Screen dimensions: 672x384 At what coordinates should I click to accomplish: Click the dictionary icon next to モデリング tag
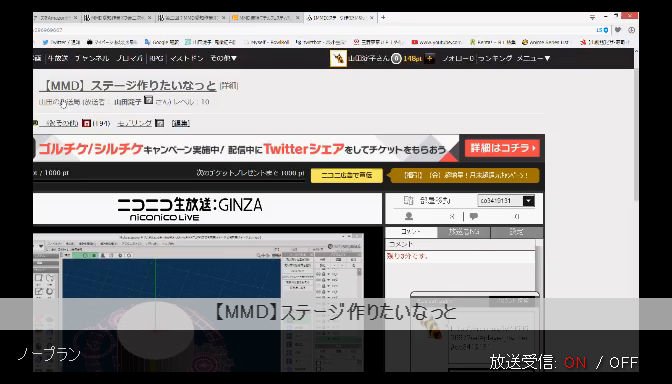pyautogui.click(x=159, y=123)
